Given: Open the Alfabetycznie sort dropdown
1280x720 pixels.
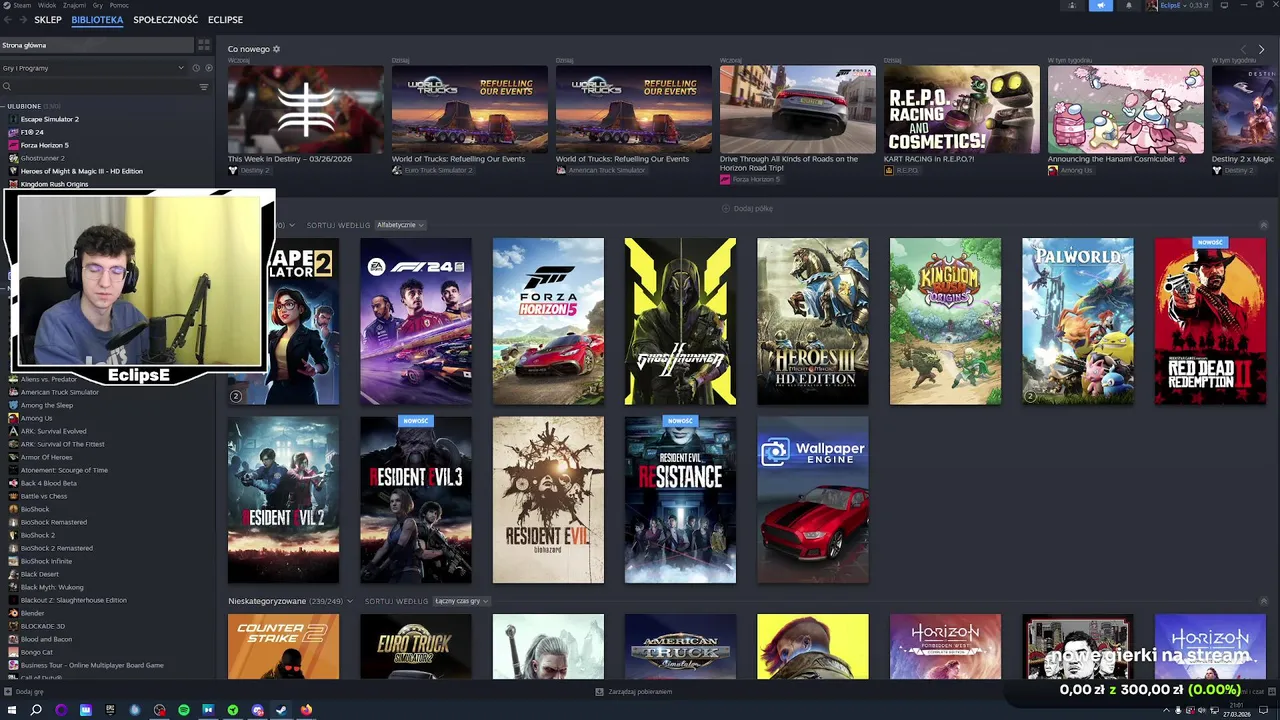Looking at the screenshot, I should (x=400, y=225).
